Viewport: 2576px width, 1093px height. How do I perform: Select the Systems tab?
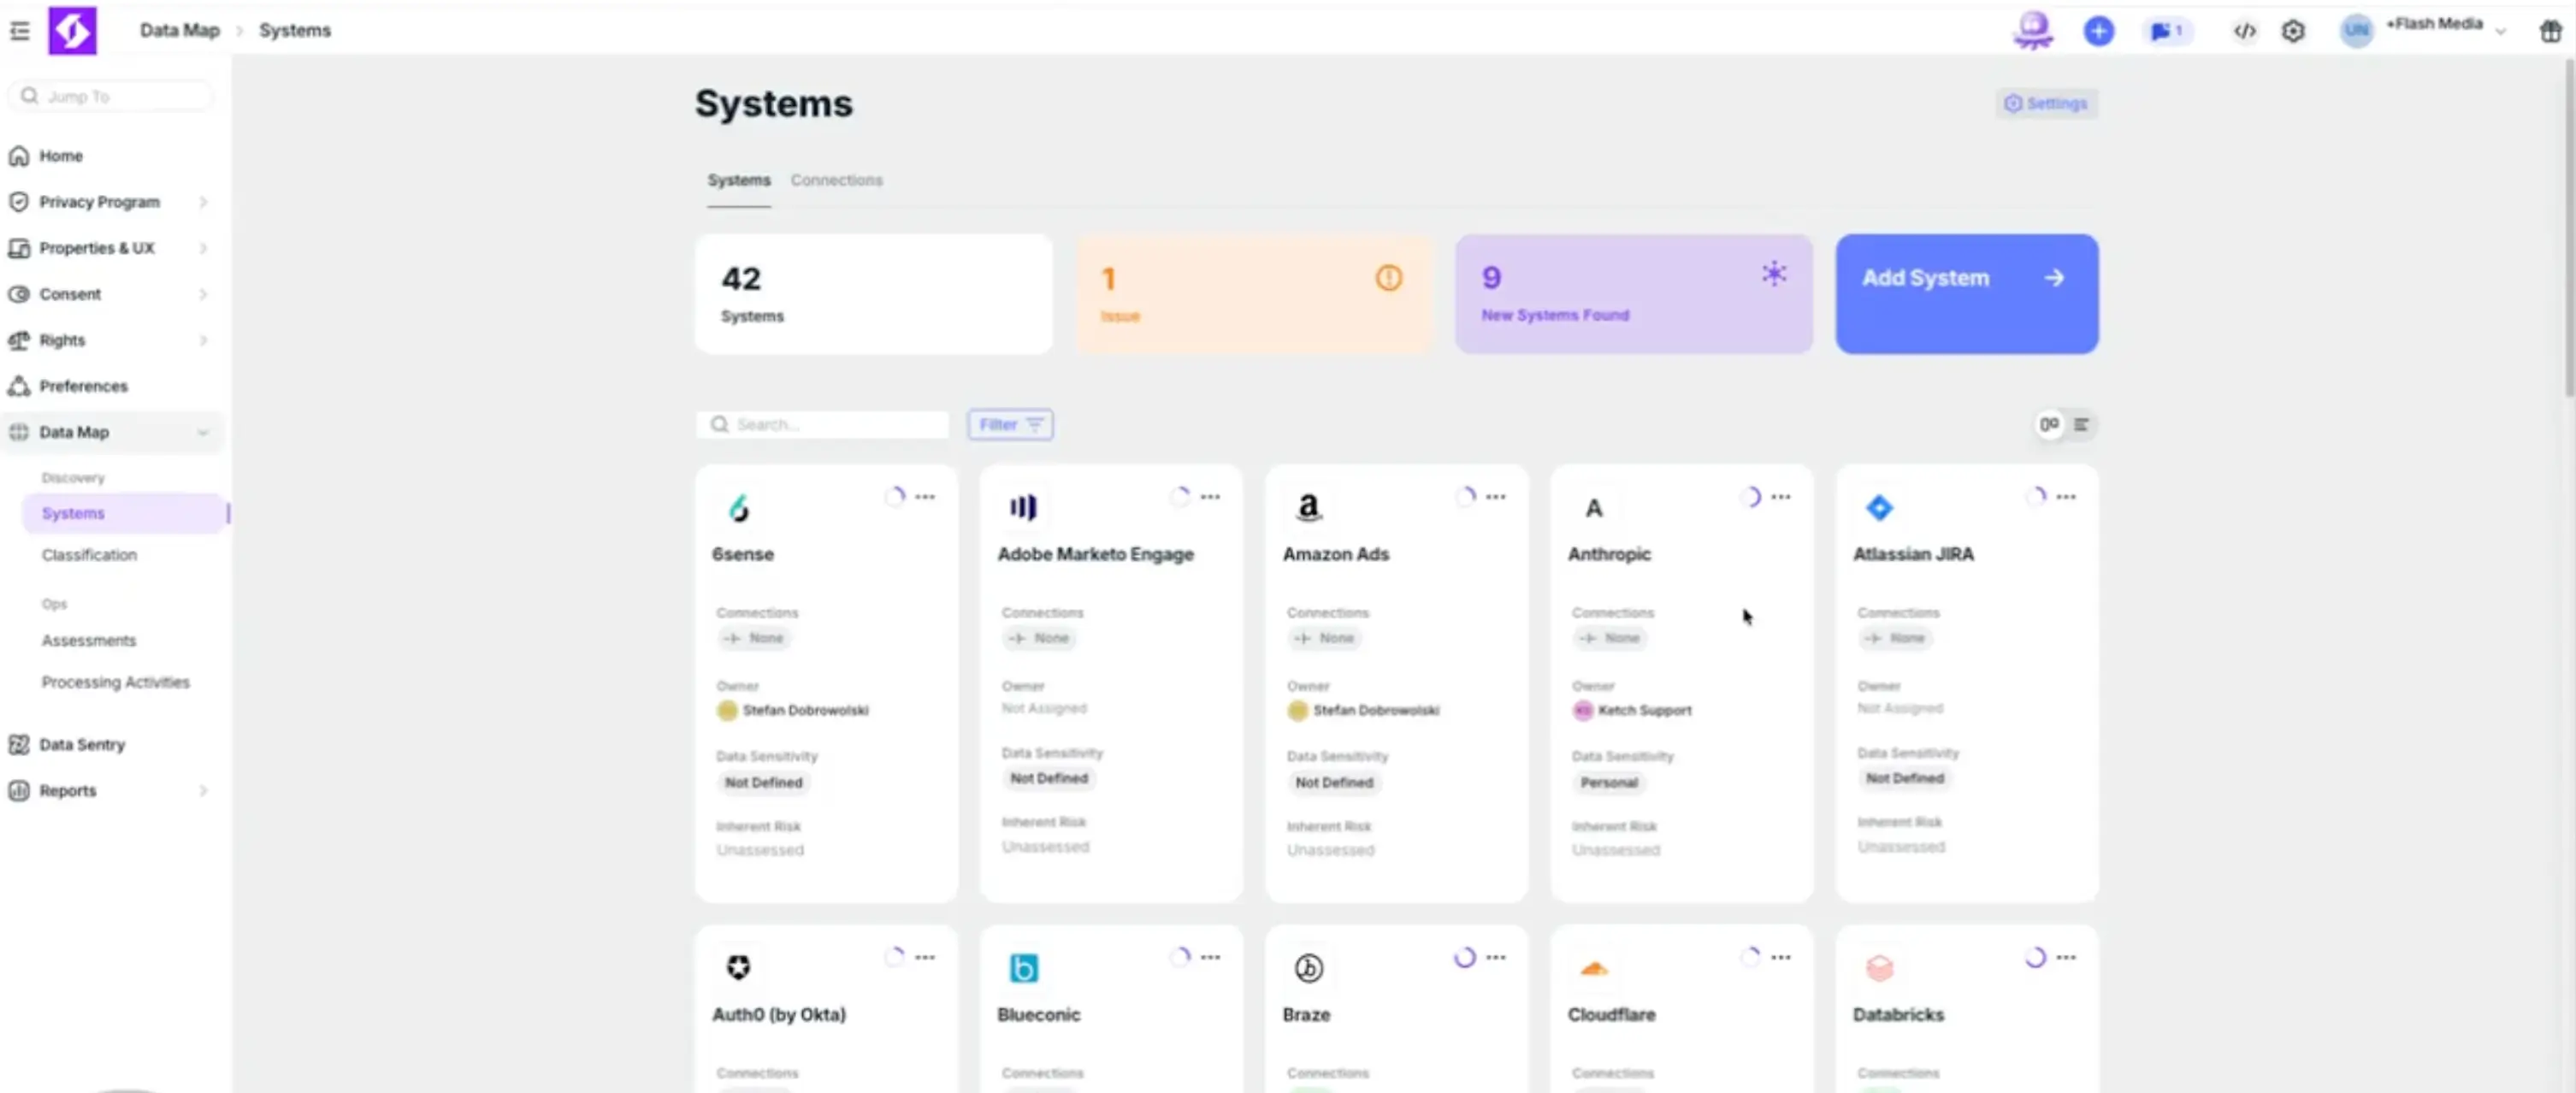pyautogui.click(x=739, y=180)
